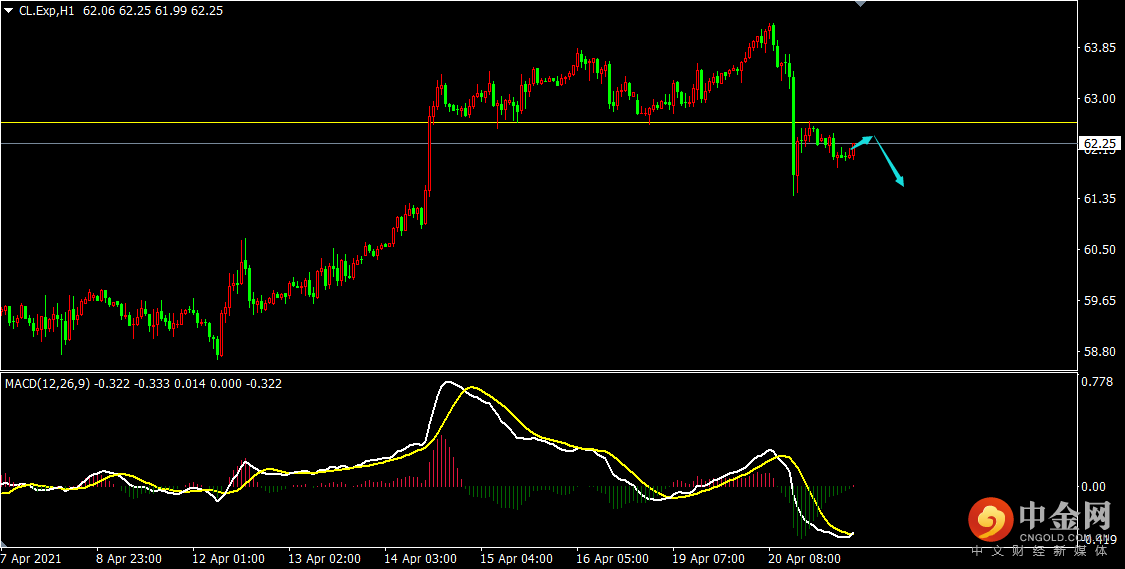The width and height of the screenshot is (1125, 569).
Task: Click the 59.65 price scale value
Action: [x=1099, y=301]
